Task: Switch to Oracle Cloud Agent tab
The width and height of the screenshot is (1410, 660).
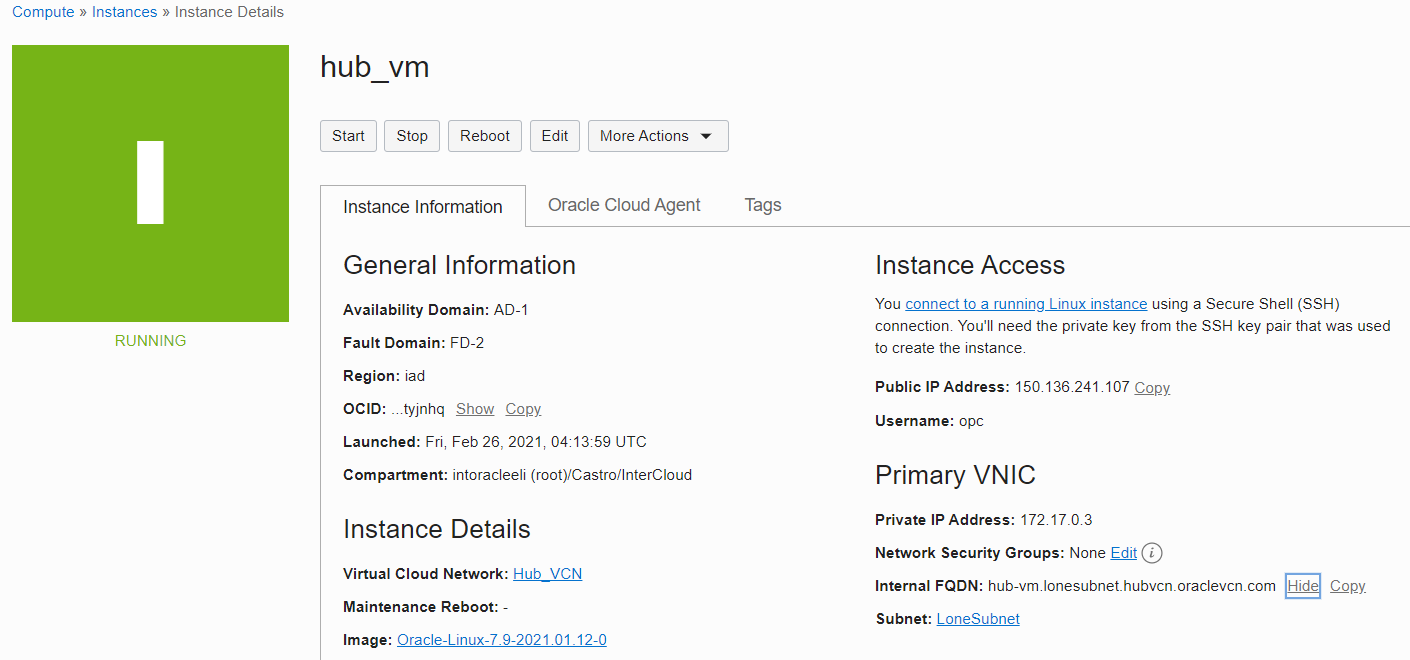Action: click(x=624, y=205)
